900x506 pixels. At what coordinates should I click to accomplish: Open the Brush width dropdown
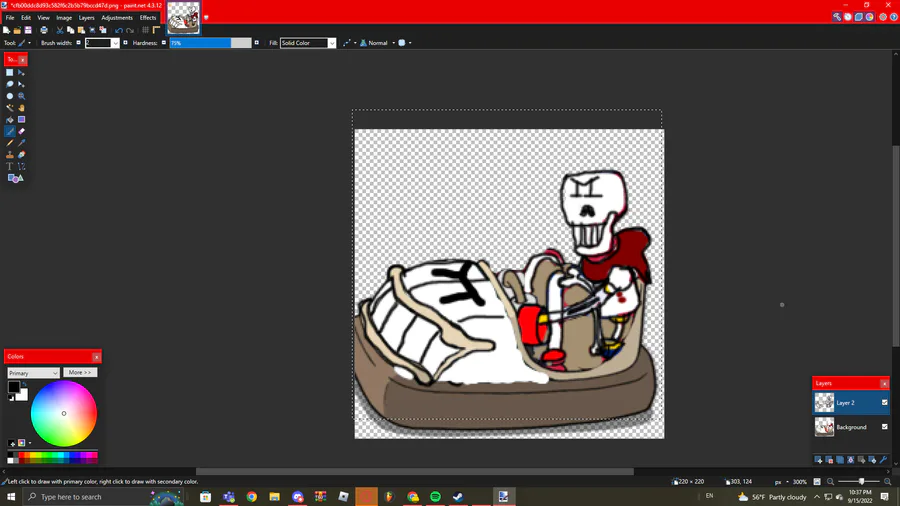pos(115,43)
